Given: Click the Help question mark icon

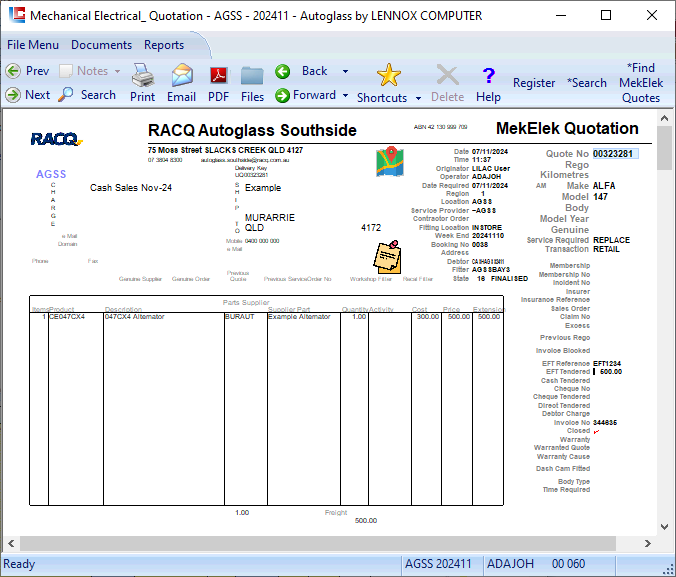Looking at the screenshot, I should click(488, 76).
